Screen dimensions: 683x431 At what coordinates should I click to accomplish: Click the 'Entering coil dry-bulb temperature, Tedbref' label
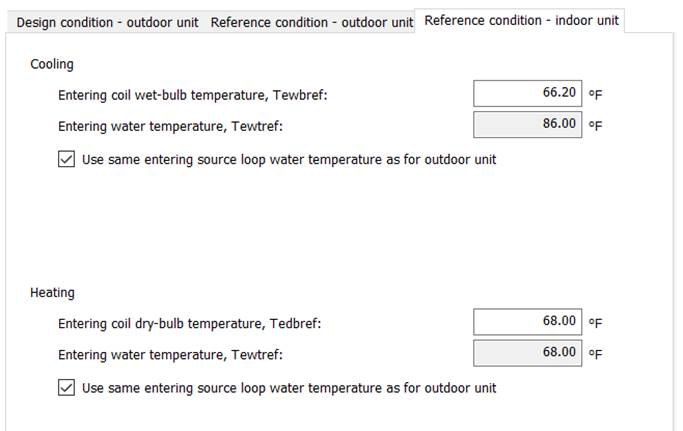(190, 323)
